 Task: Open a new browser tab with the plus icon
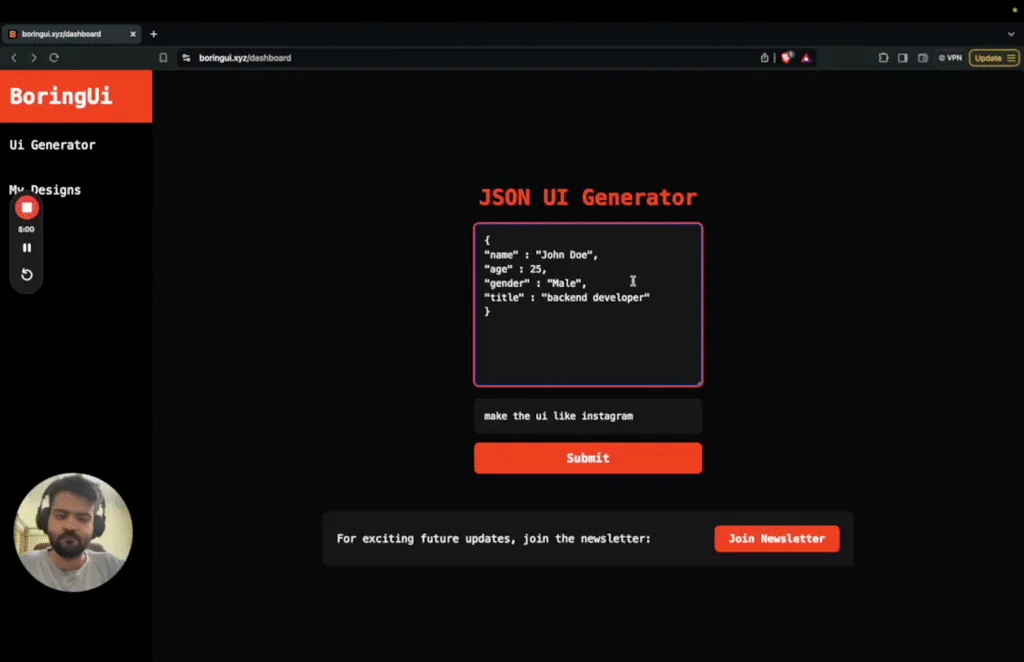point(153,33)
